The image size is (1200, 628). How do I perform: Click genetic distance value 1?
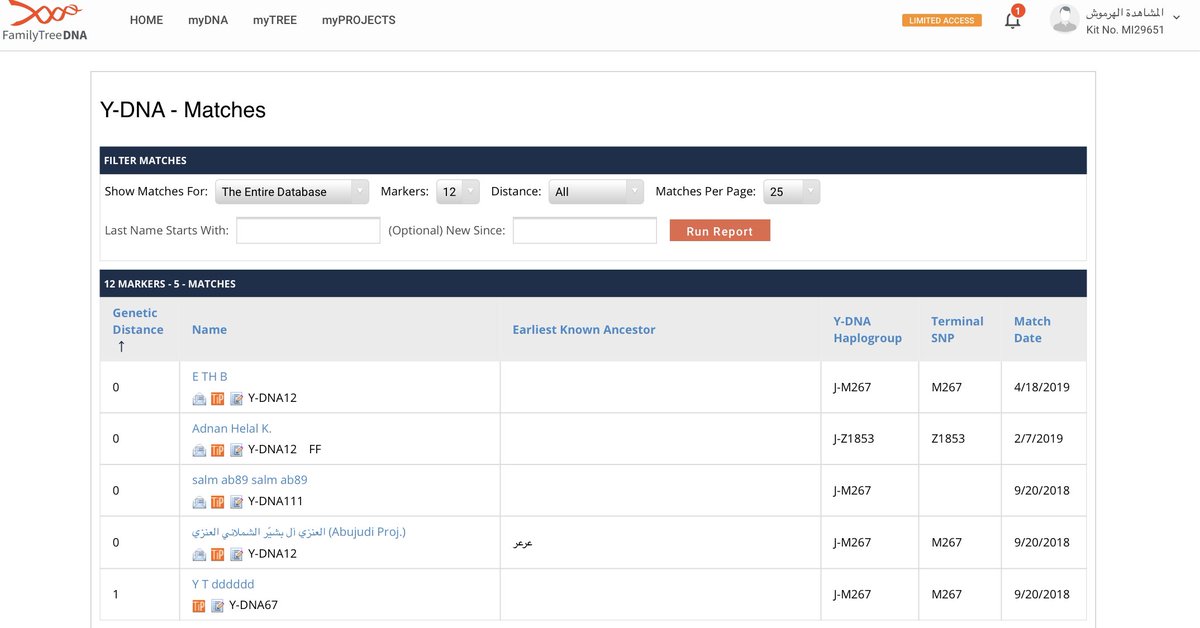116,595
